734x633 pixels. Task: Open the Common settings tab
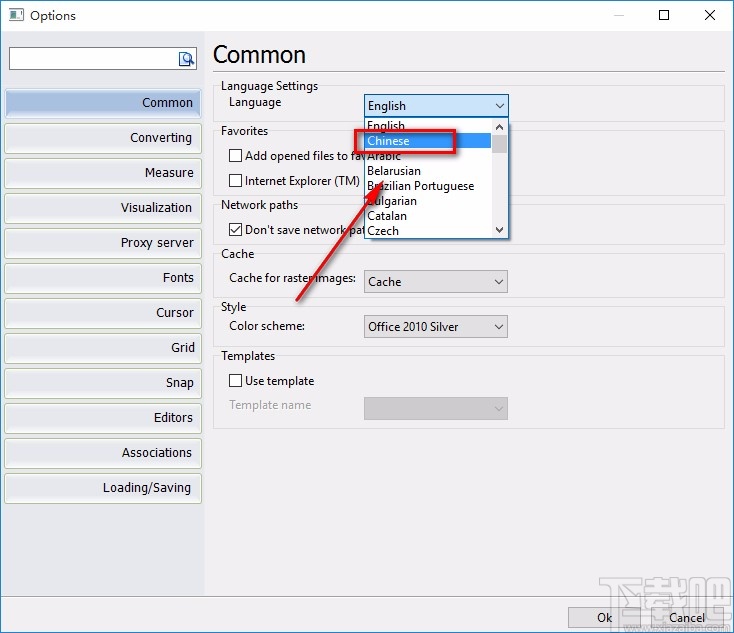coord(103,103)
